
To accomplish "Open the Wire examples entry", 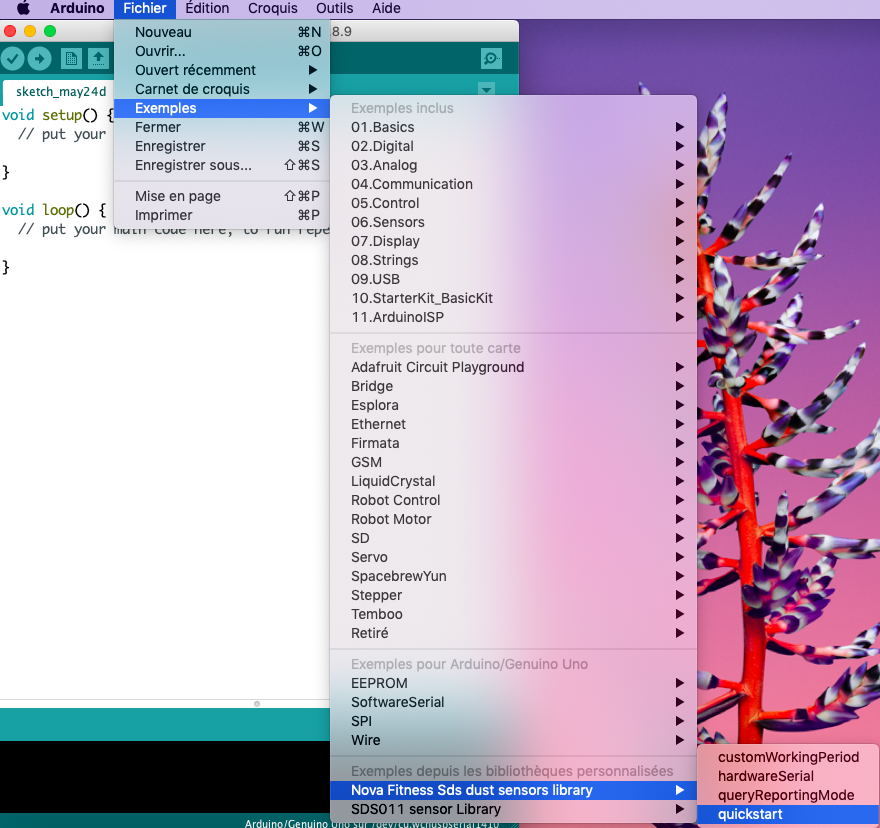I will tap(514, 741).
